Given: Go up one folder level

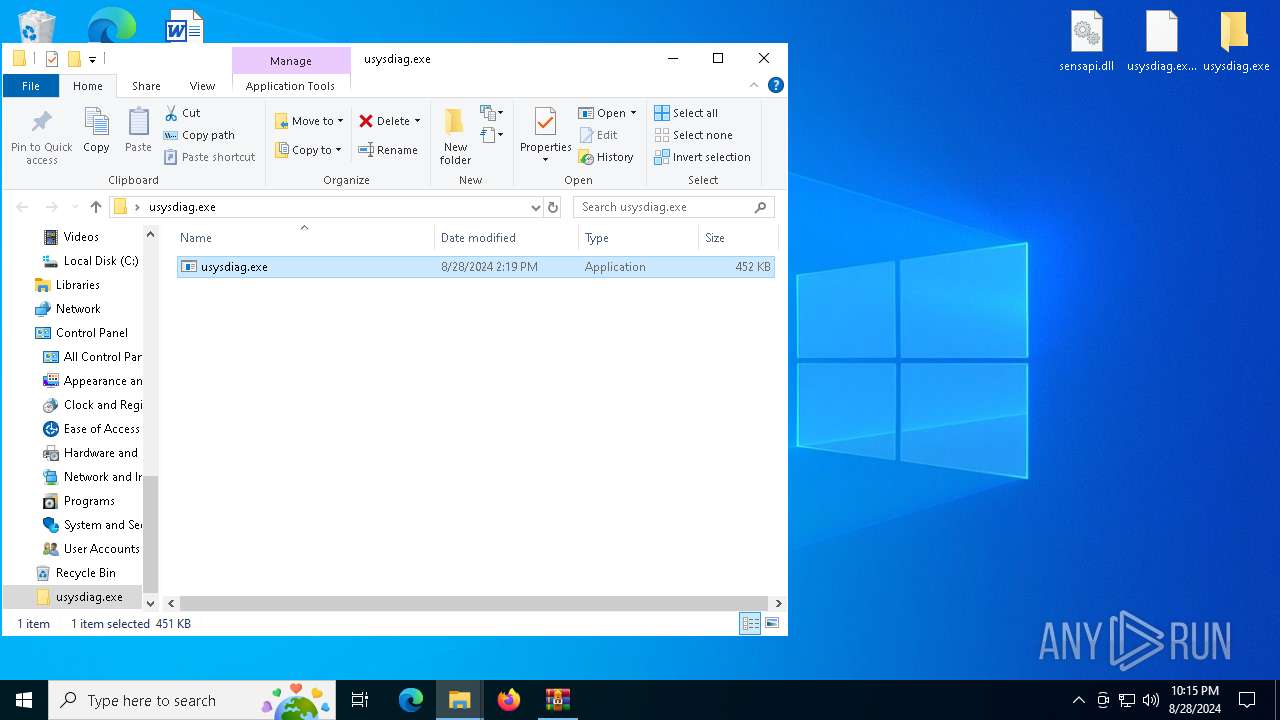Looking at the screenshot, I should (x=96, y=207).
